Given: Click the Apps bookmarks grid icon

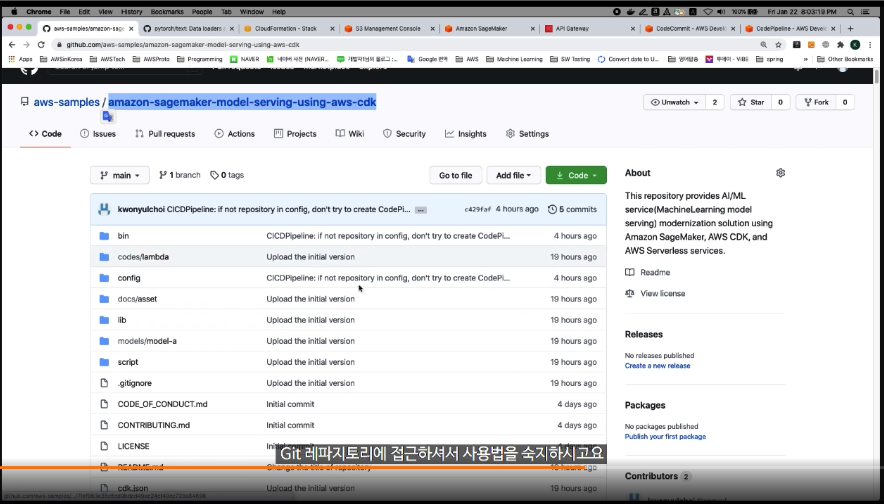Looking at the screenshot, I should tap(11, 59).
